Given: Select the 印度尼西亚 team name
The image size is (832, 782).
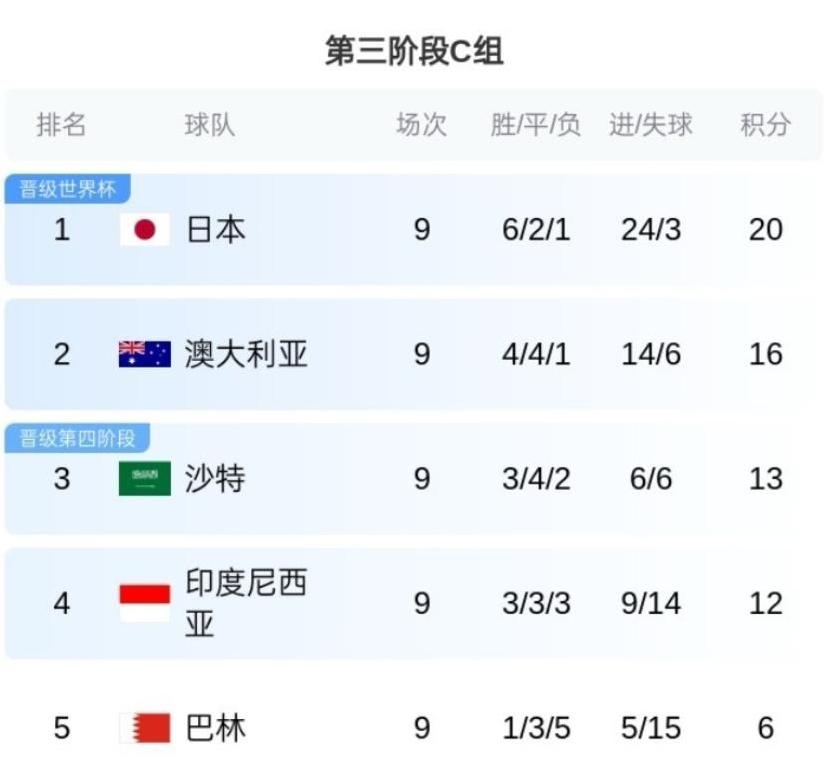Looking at the screenshot, I should (x=246, y=603).
